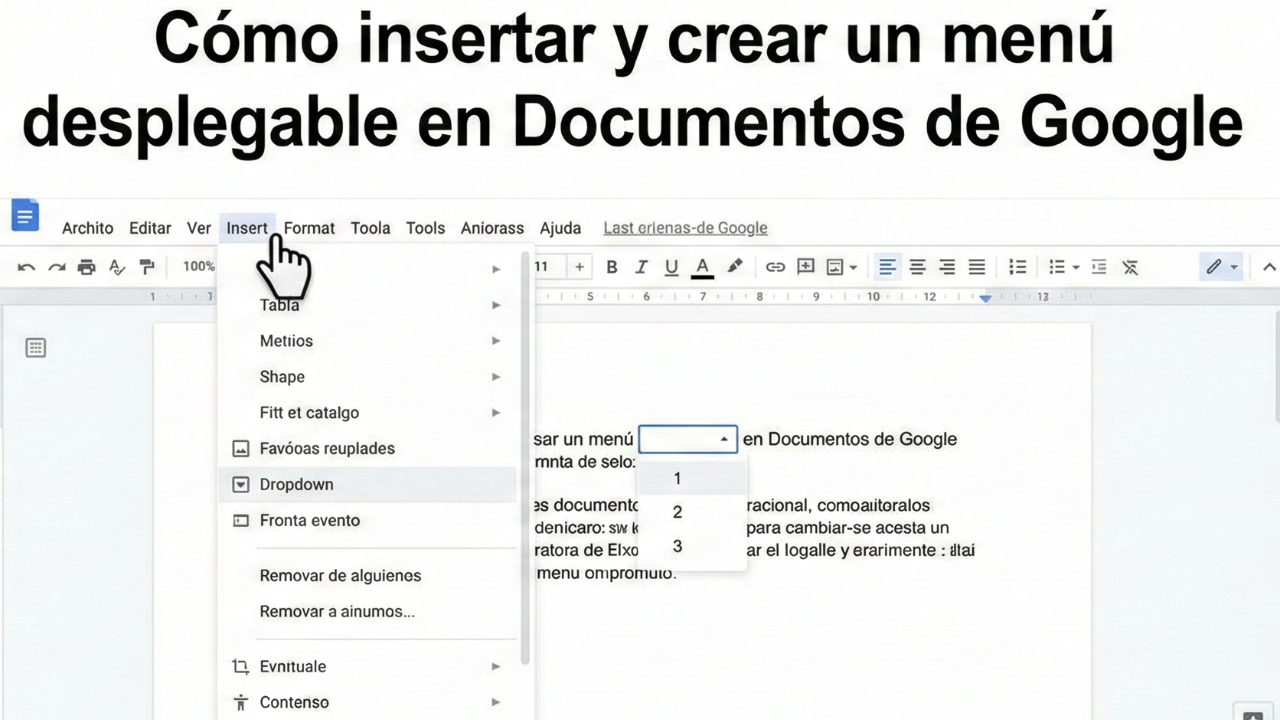This screenshot has width=1280, height=720.
Task: Select option 2 in the dropdown list
Action: click(678, 512)
